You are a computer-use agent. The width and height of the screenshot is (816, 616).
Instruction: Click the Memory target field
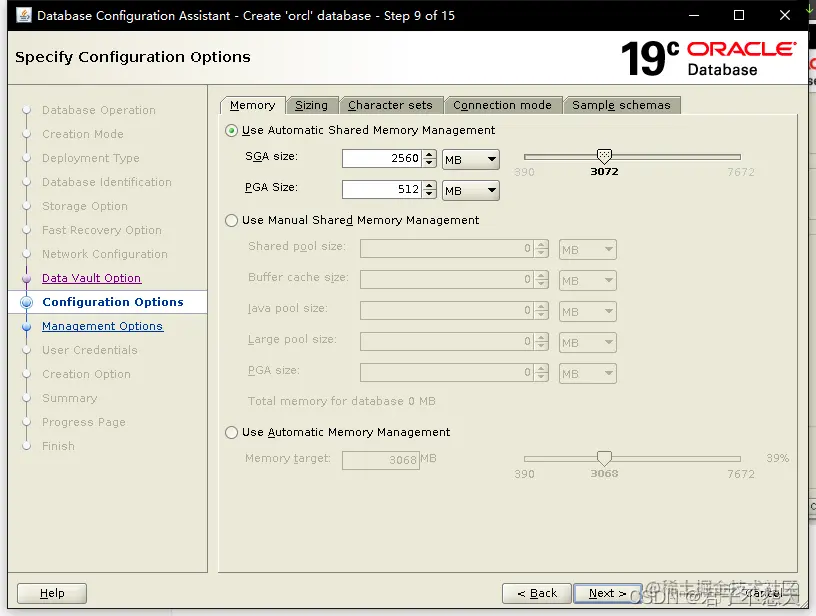pyautogui.click(x=381, y=460)
